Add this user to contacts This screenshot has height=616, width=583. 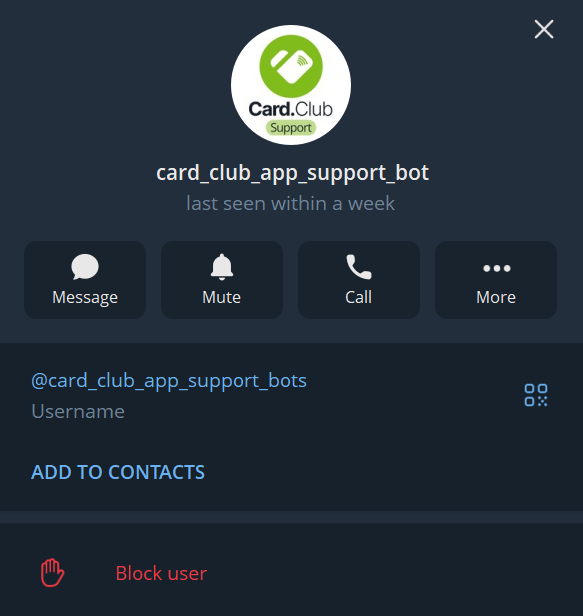(118, 472)
